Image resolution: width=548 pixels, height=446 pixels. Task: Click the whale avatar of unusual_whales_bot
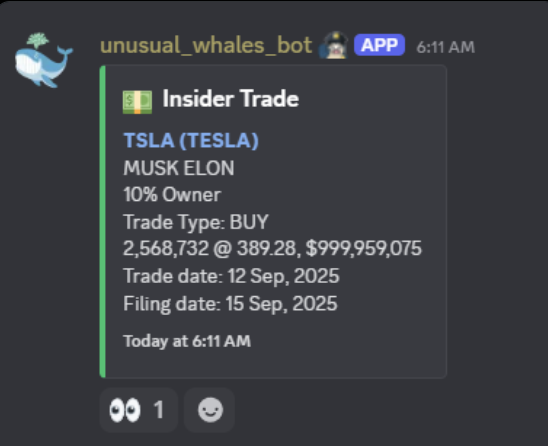(44, 60)
